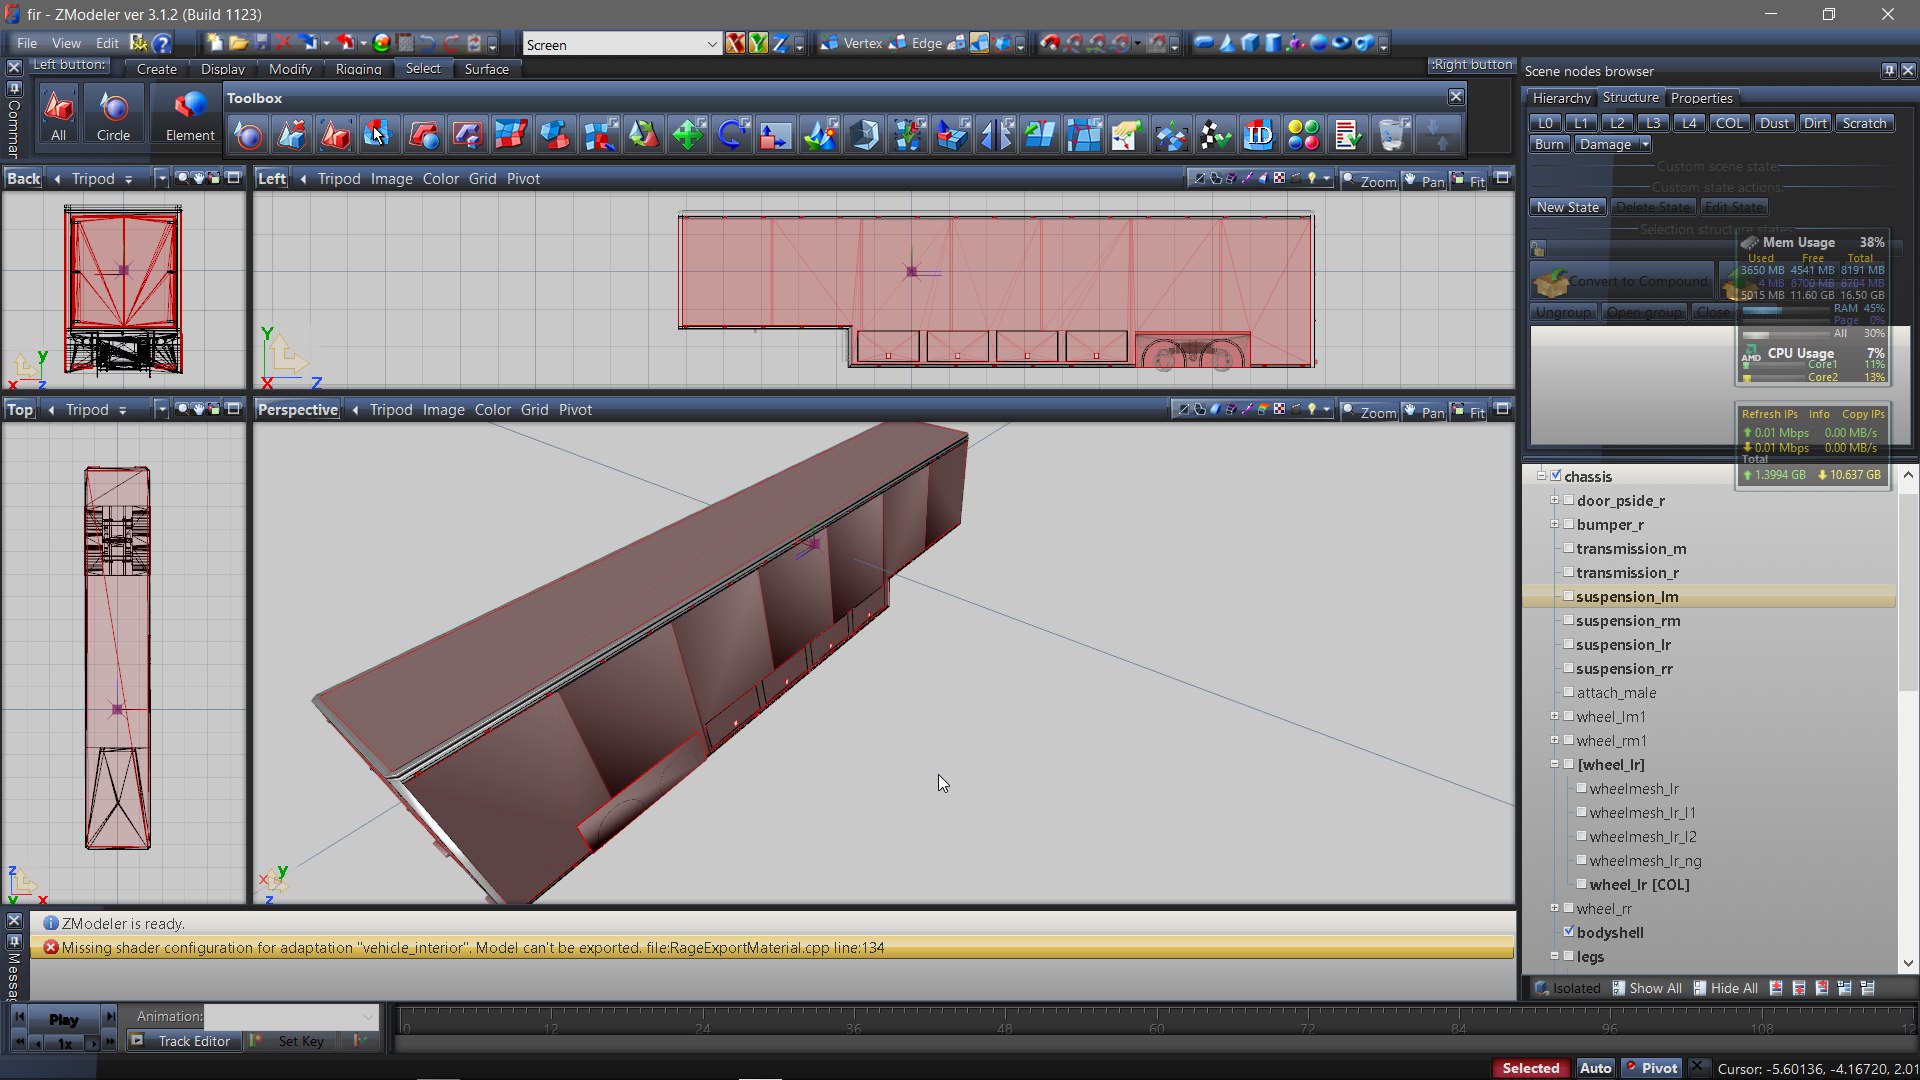Click the torus primitive icon in top toolbar
Image resolution: width=1920 pixels, height=1080 pixels.
1341,43
